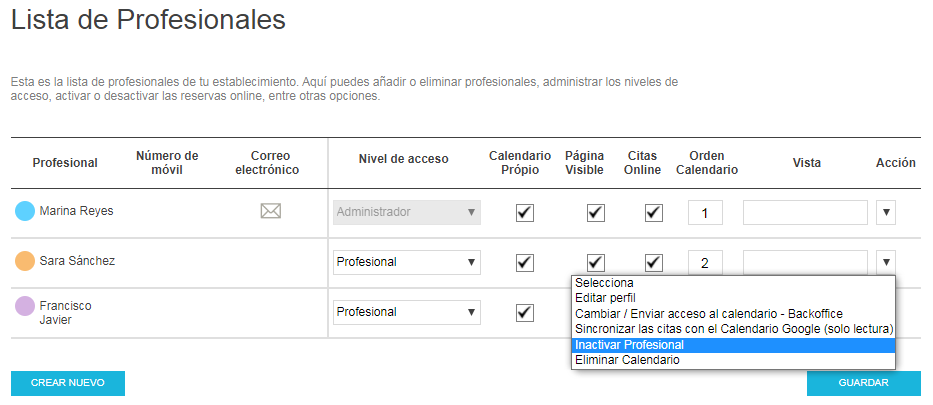
Task: Click the email envelope icon for Marina Reyes
Action: pos(271,211)
